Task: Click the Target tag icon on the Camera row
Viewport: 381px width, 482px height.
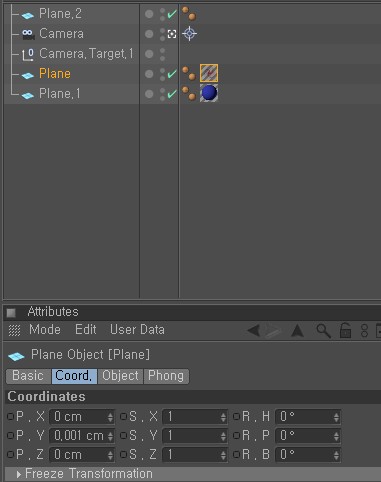Action: pos(189,34)
